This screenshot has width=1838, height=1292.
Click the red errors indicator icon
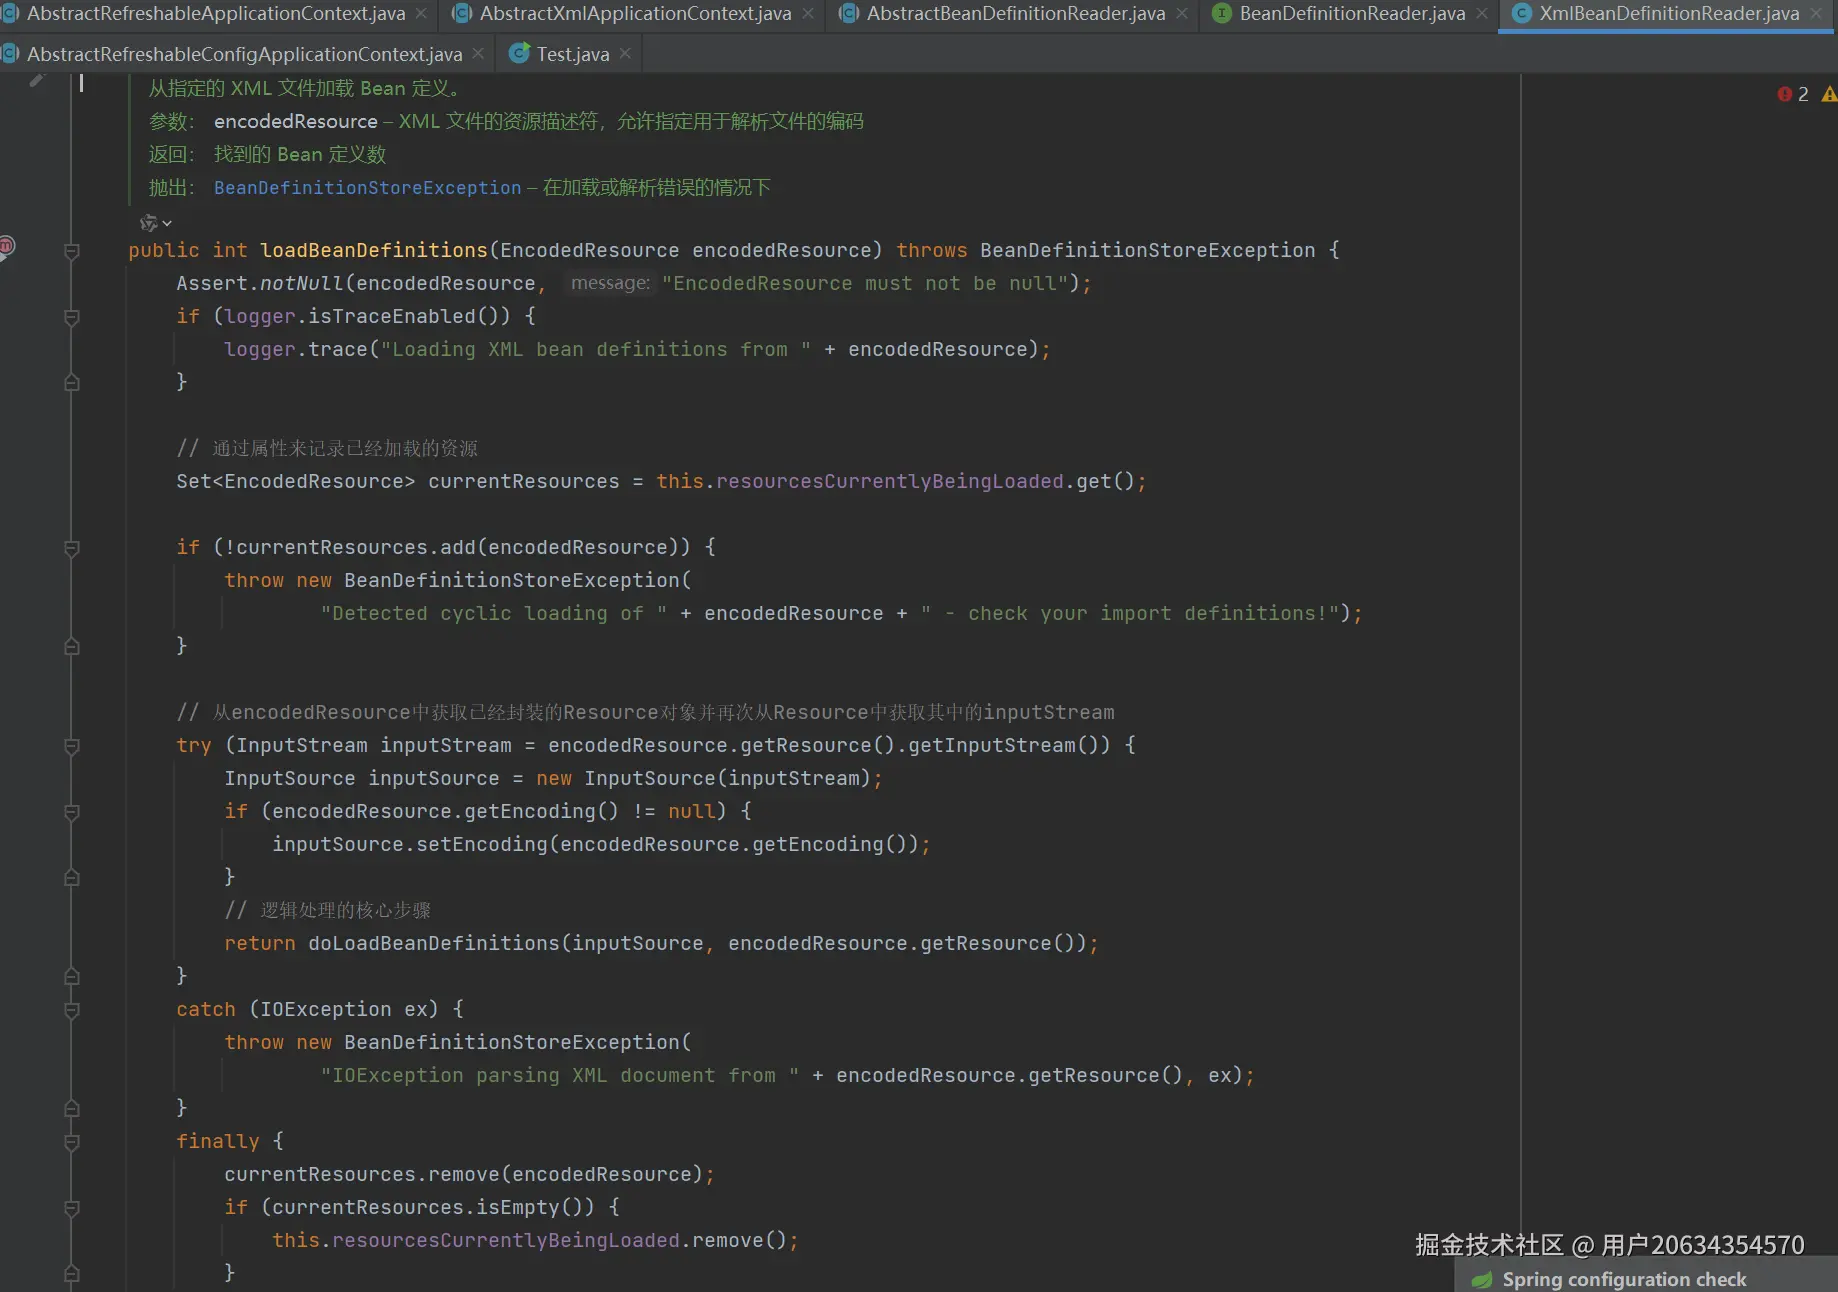[1784, 94]
